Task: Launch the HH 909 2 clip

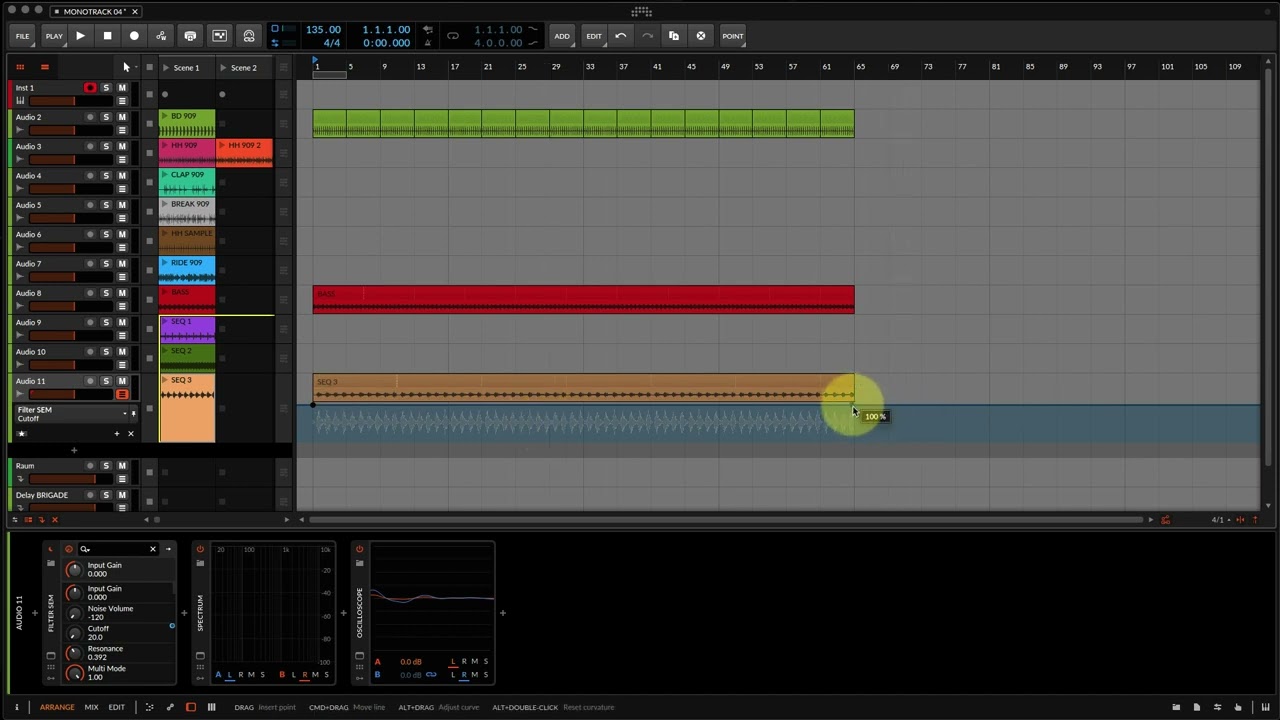Action: click(223, 145)
